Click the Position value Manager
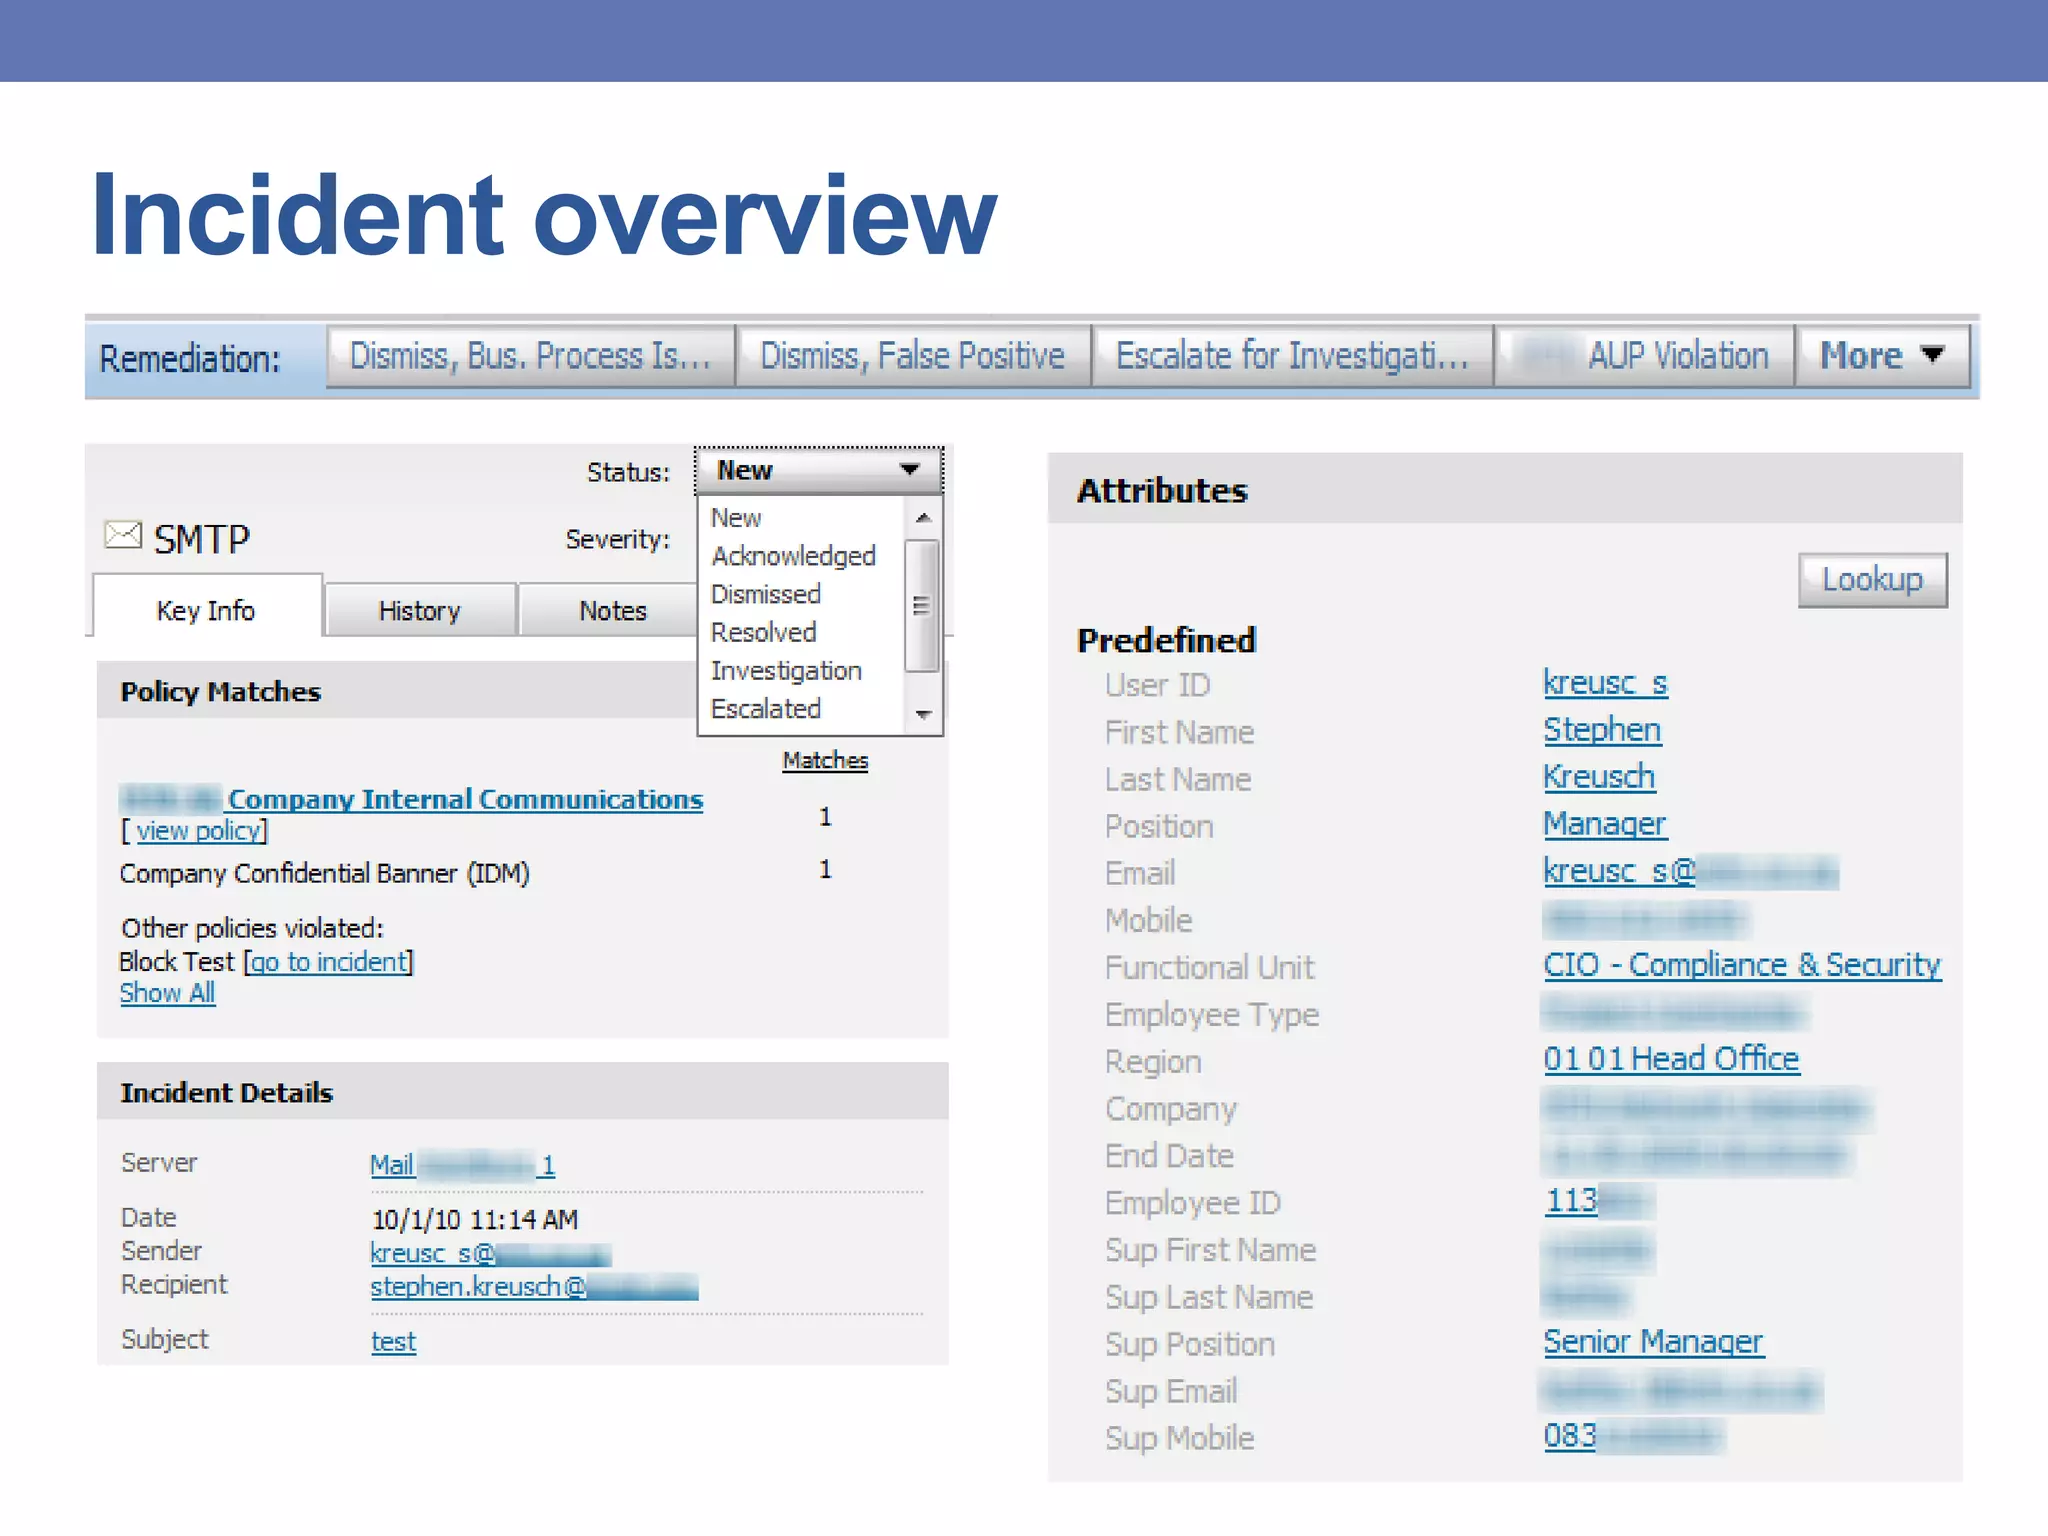Screen dimensions: 2048x1536 coord(1604,824)
